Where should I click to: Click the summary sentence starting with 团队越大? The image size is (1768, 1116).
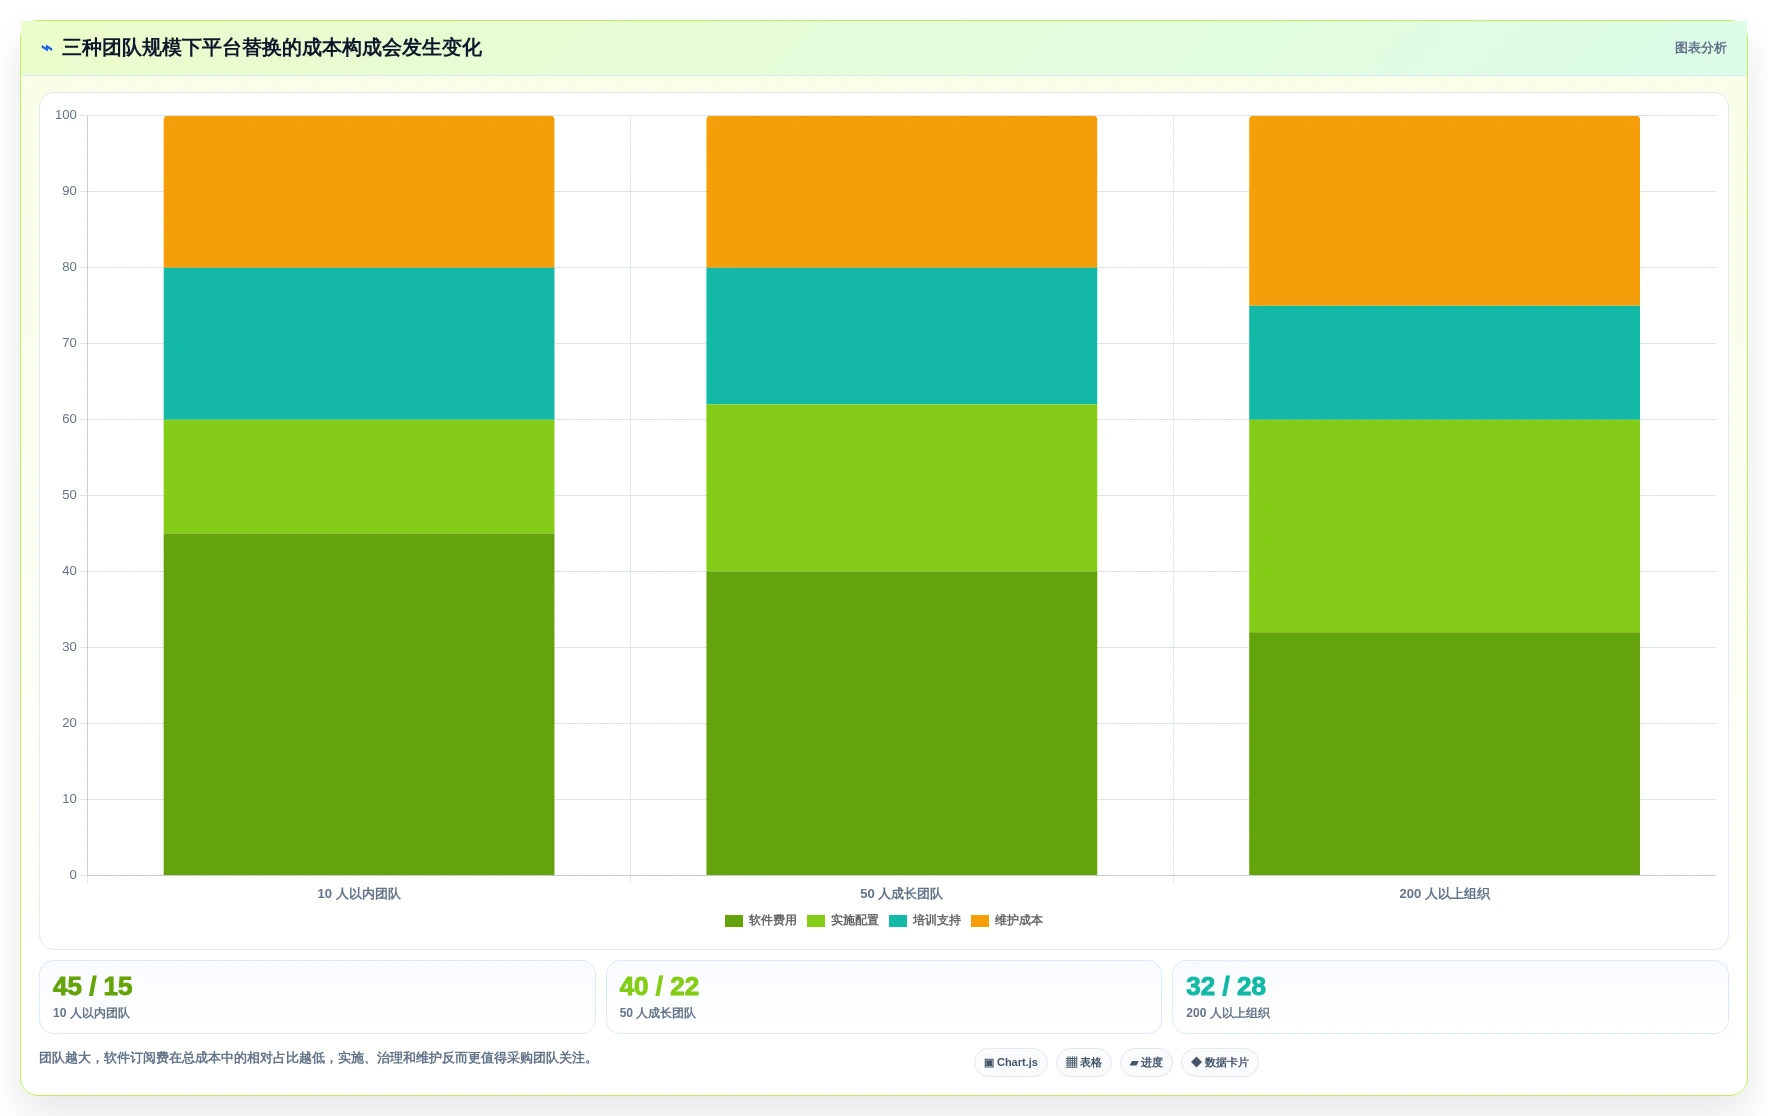point(319,1058)
